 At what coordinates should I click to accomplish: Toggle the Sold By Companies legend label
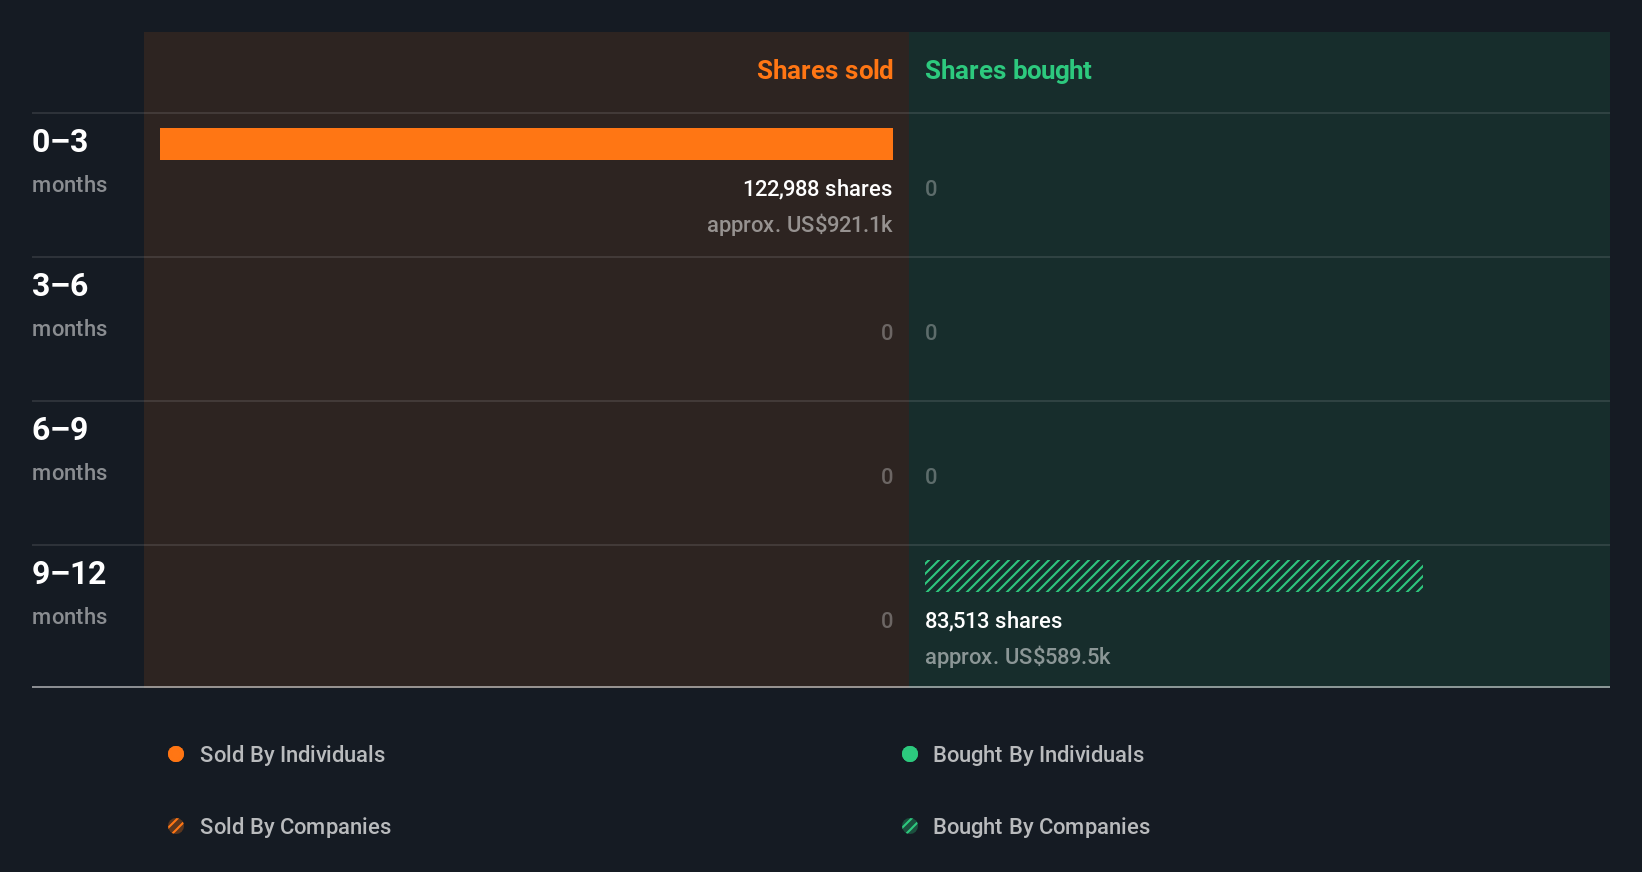pos(295,826)
